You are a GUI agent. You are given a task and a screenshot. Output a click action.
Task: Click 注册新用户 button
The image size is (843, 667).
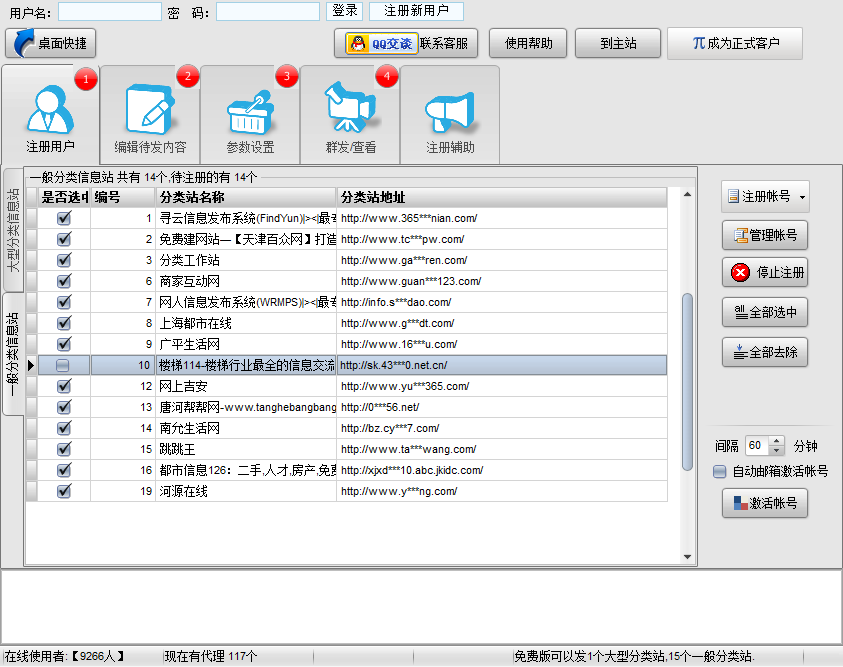click(416, 11)
